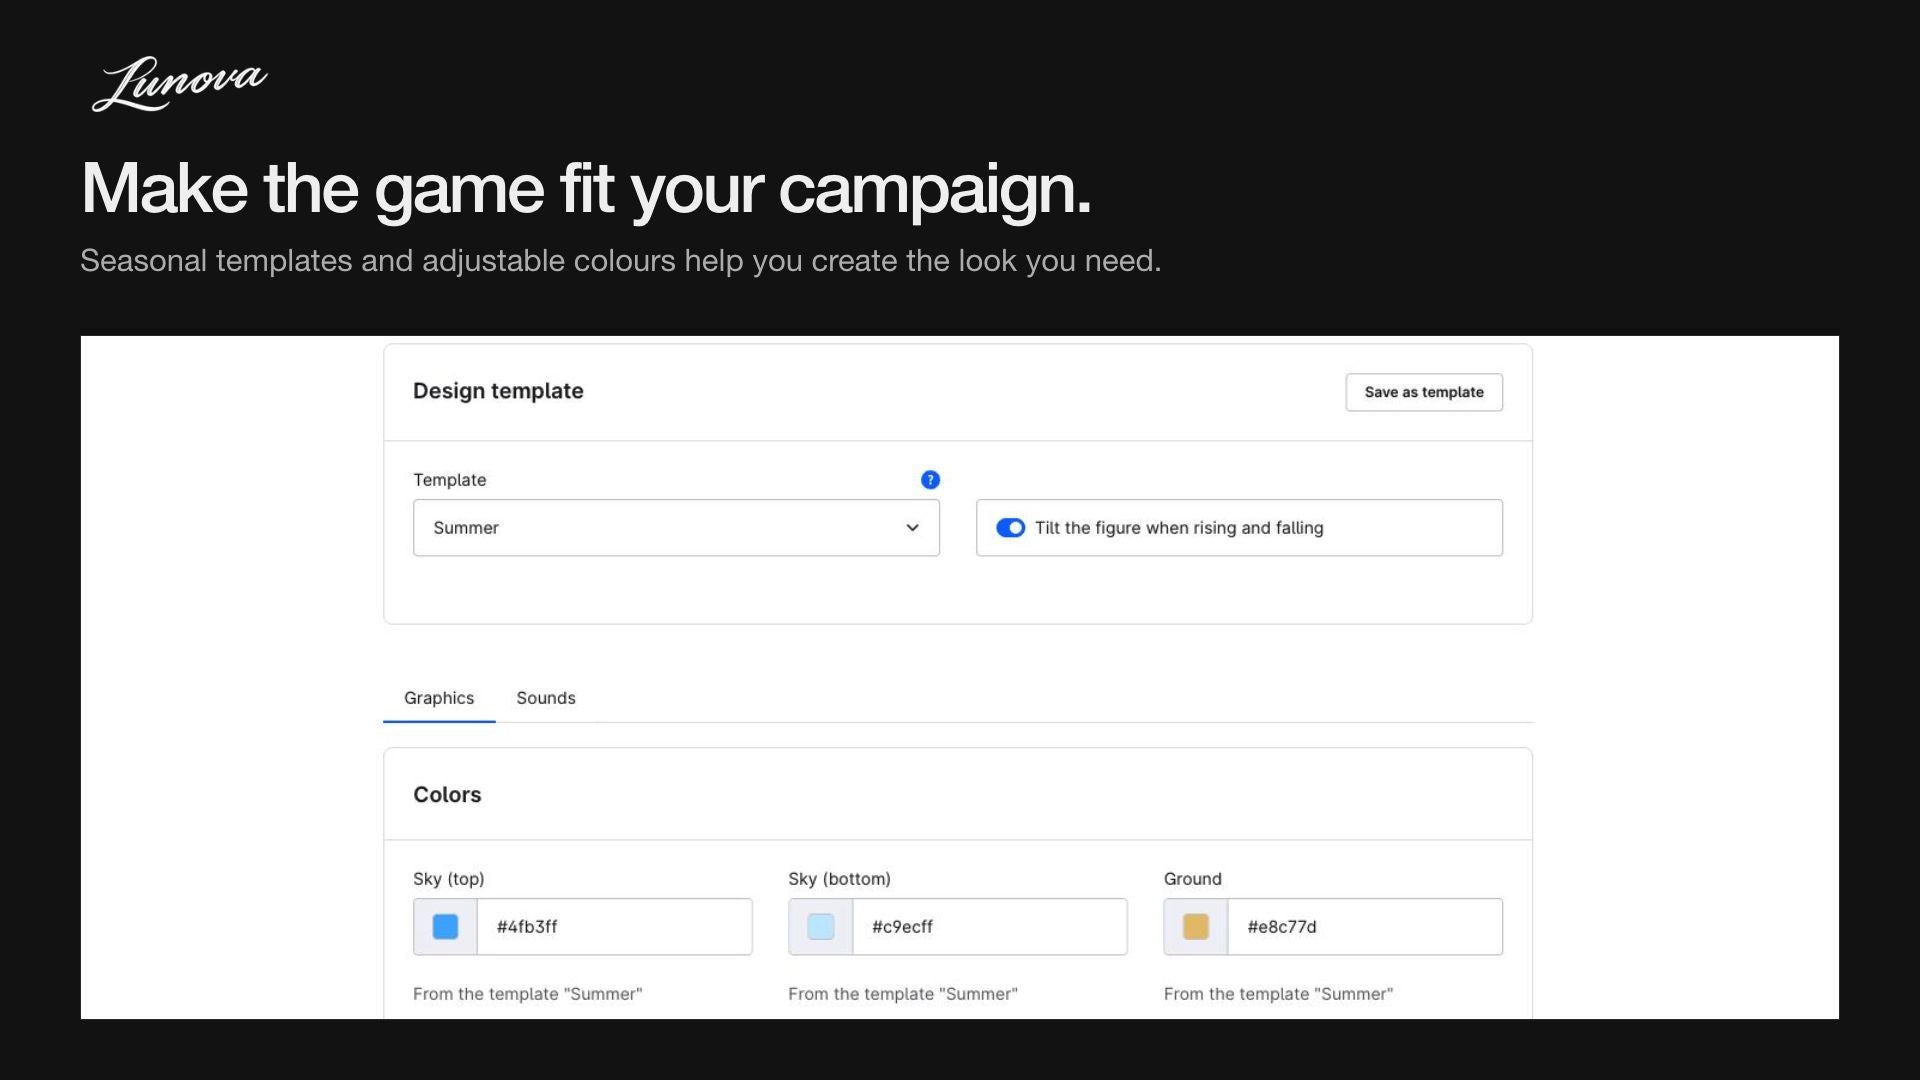Click the Sky (top) hex field #4fb3ff
This screenshot has height=1080, width=1920.
[614, 927]
